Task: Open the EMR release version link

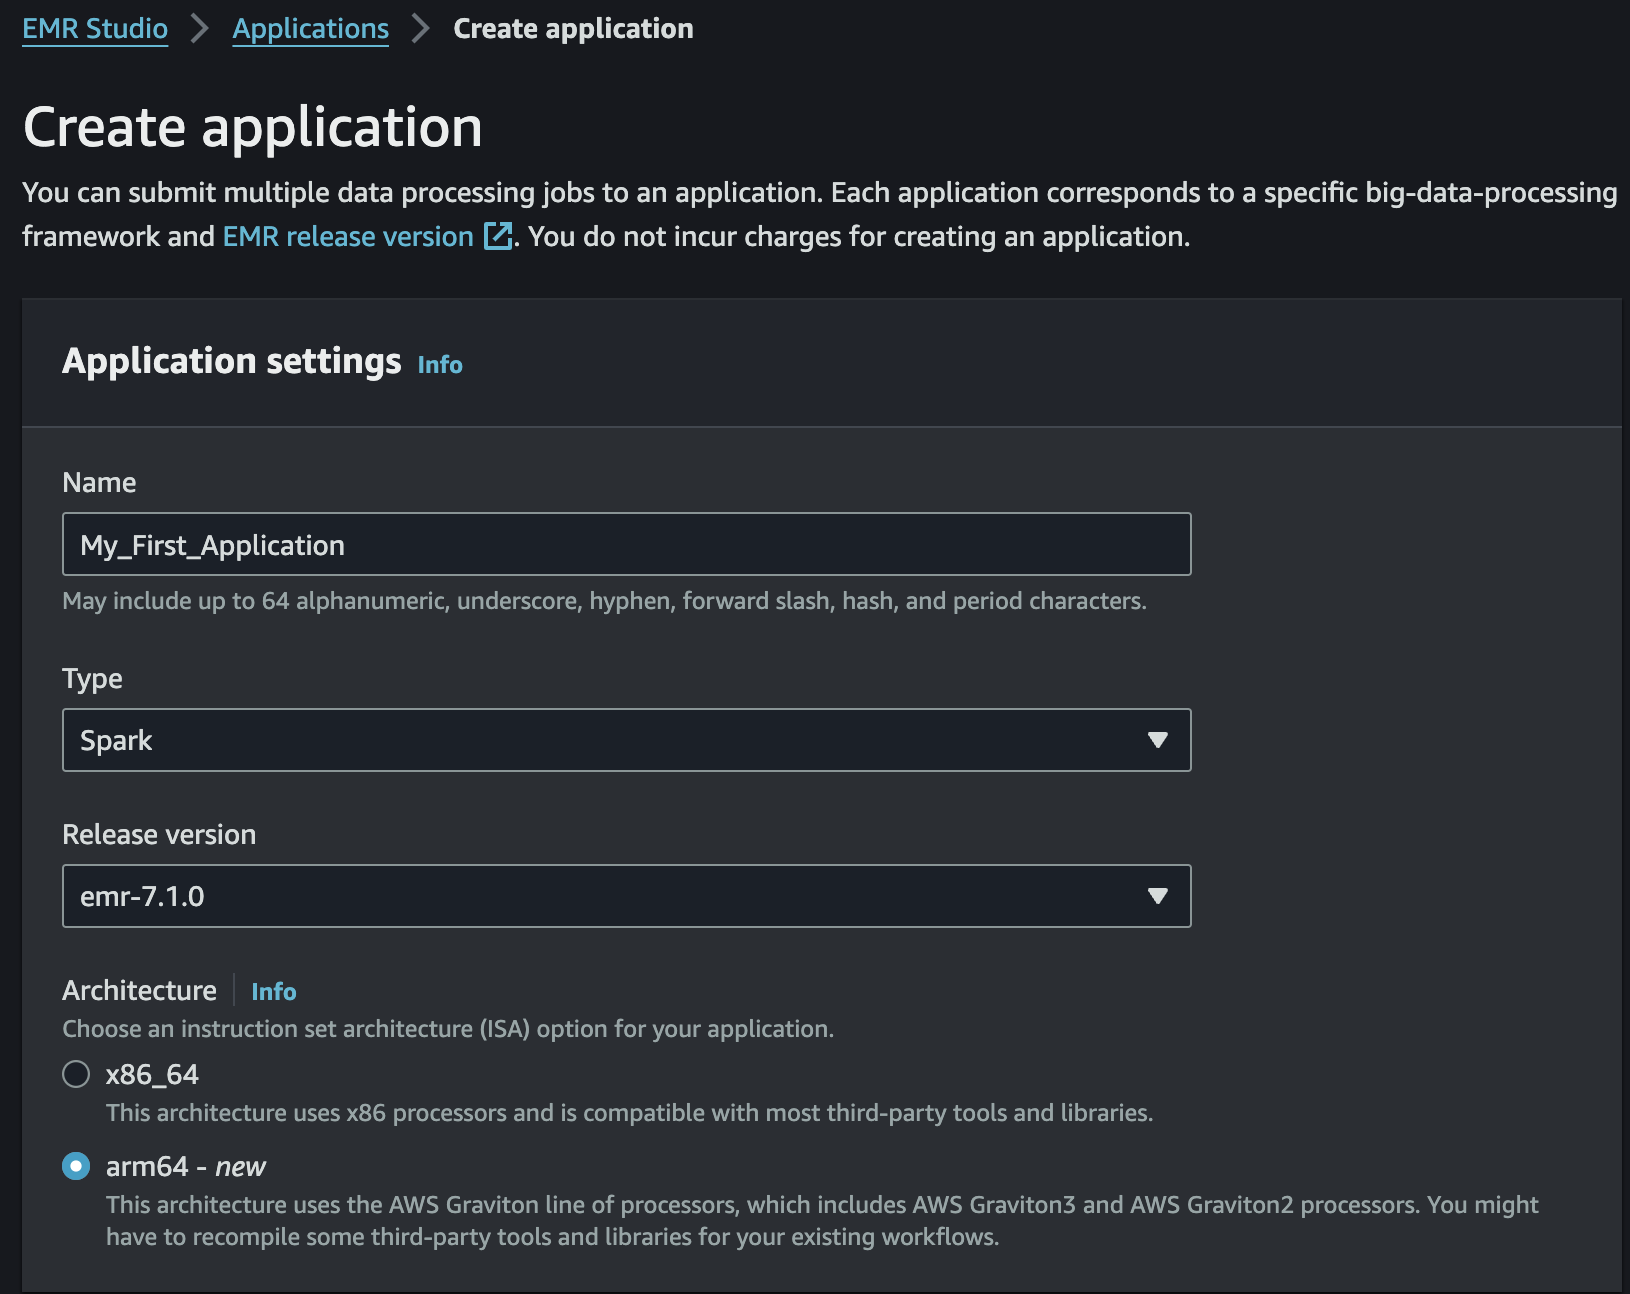Action: (x=348, y=237)
